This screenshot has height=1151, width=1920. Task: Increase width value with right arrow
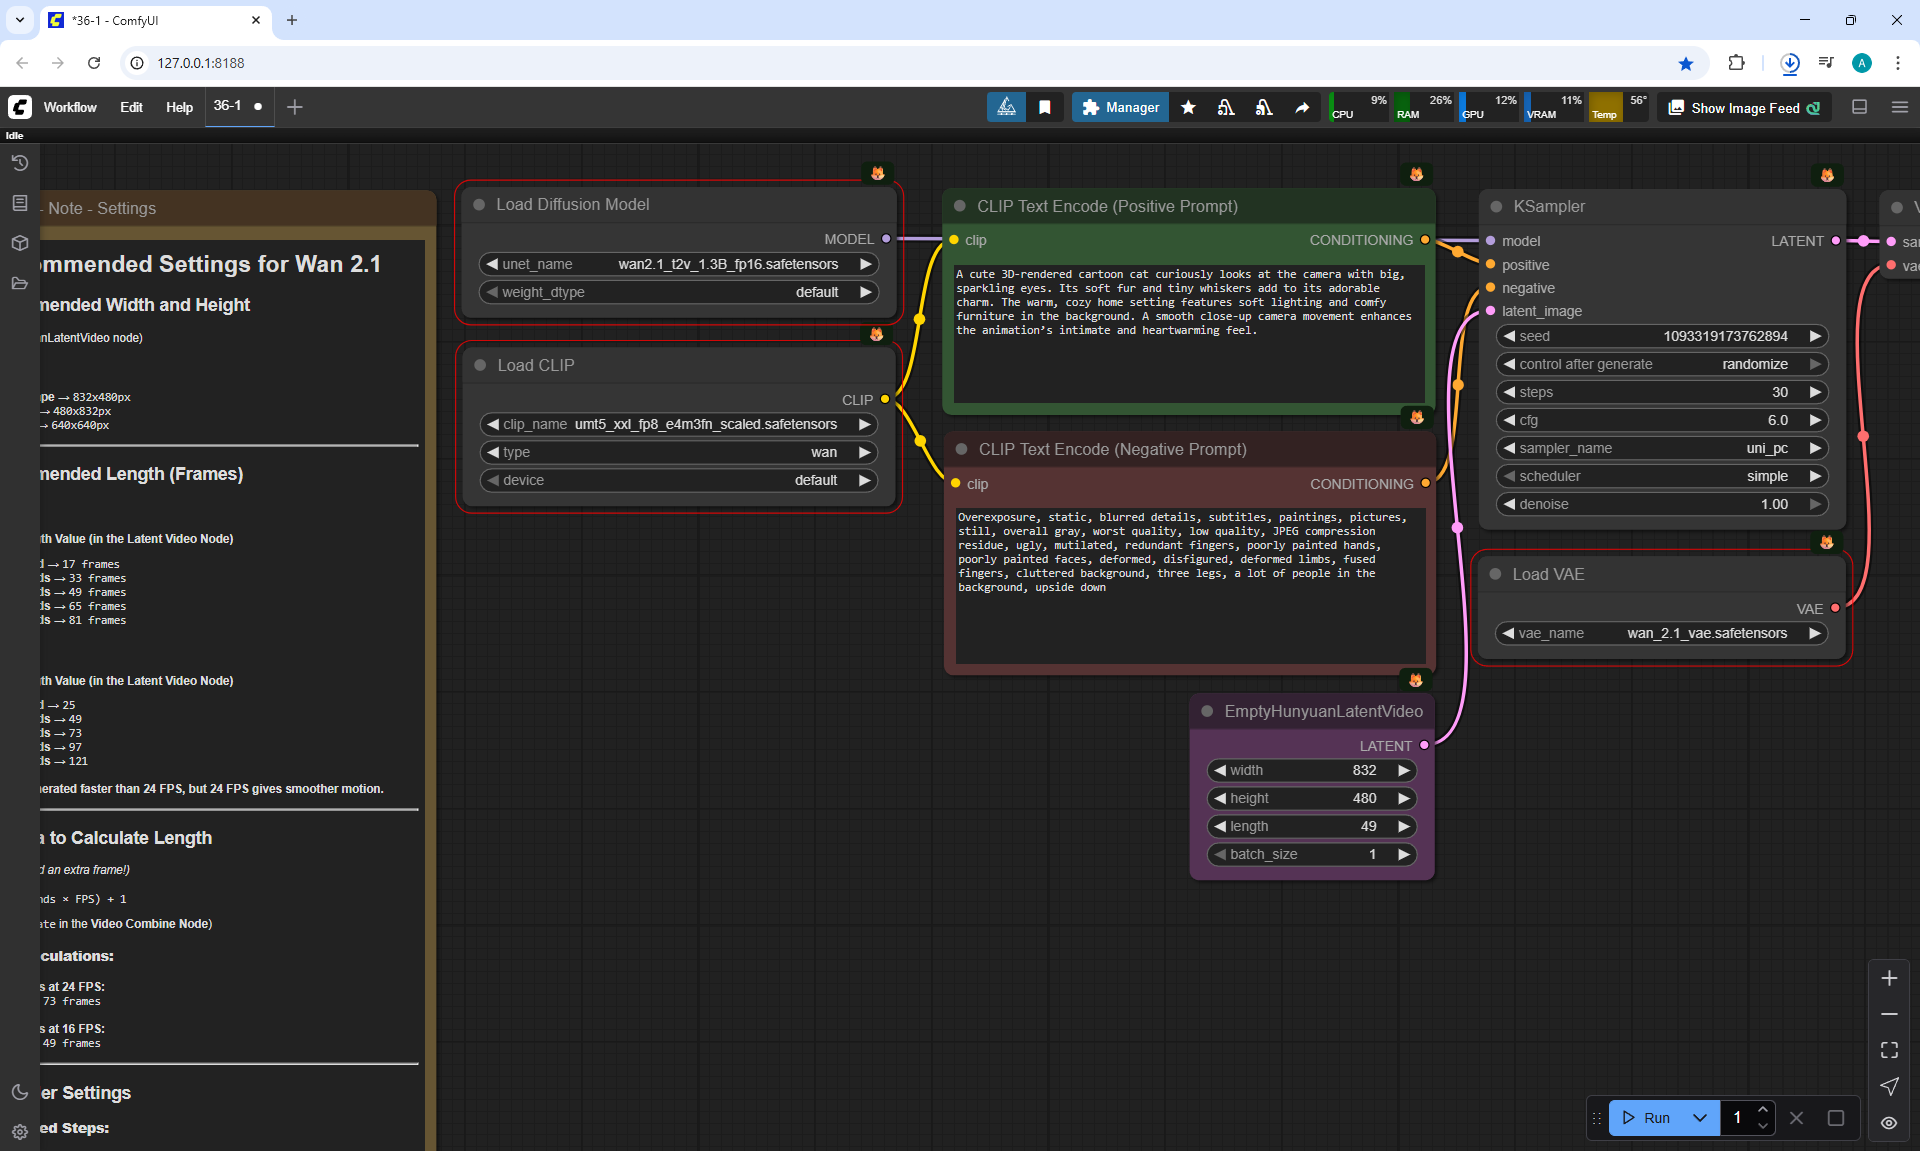point(1404,770)
